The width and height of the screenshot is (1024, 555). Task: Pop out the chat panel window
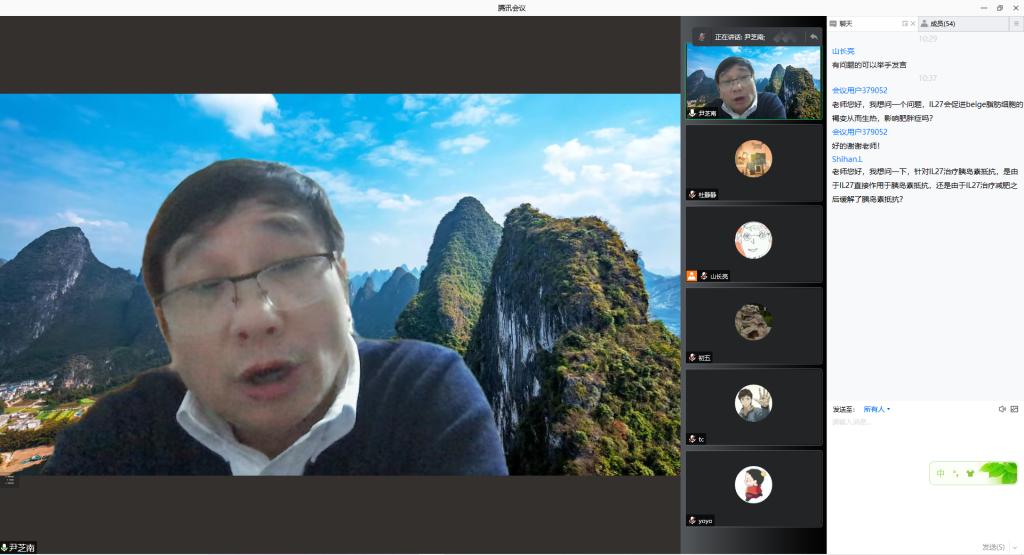coord(904,23)
